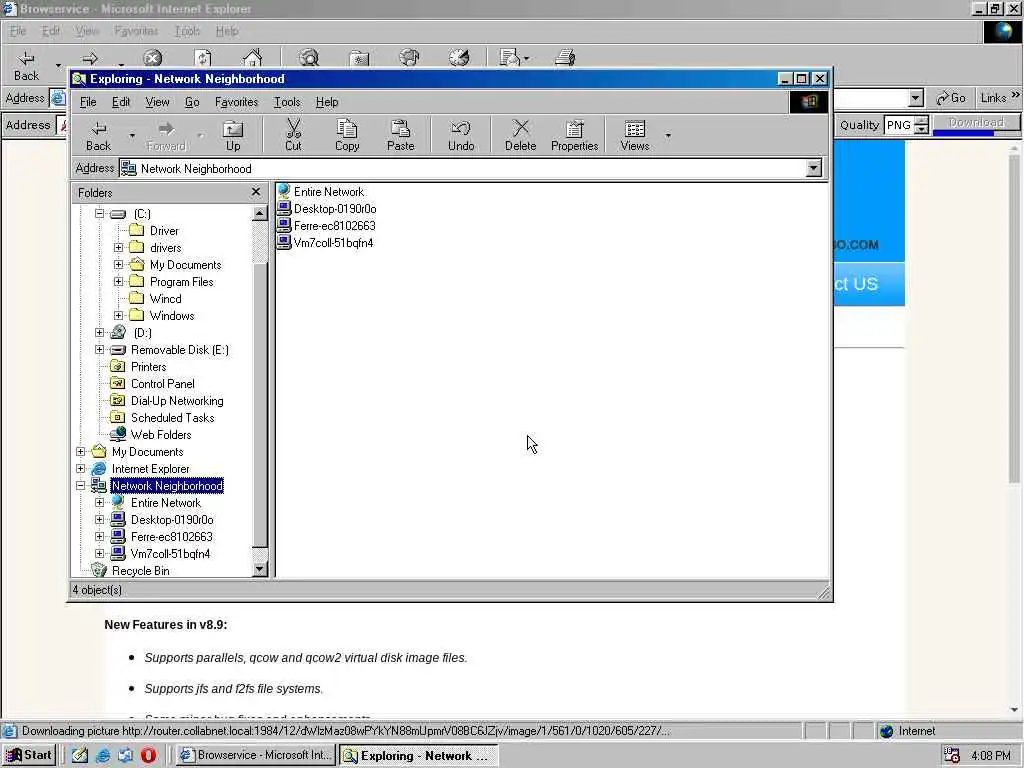The width and height of the screenshot is (1024, 768).
Task: Click the Undo toolbar icon
Action: pos(461,135)
